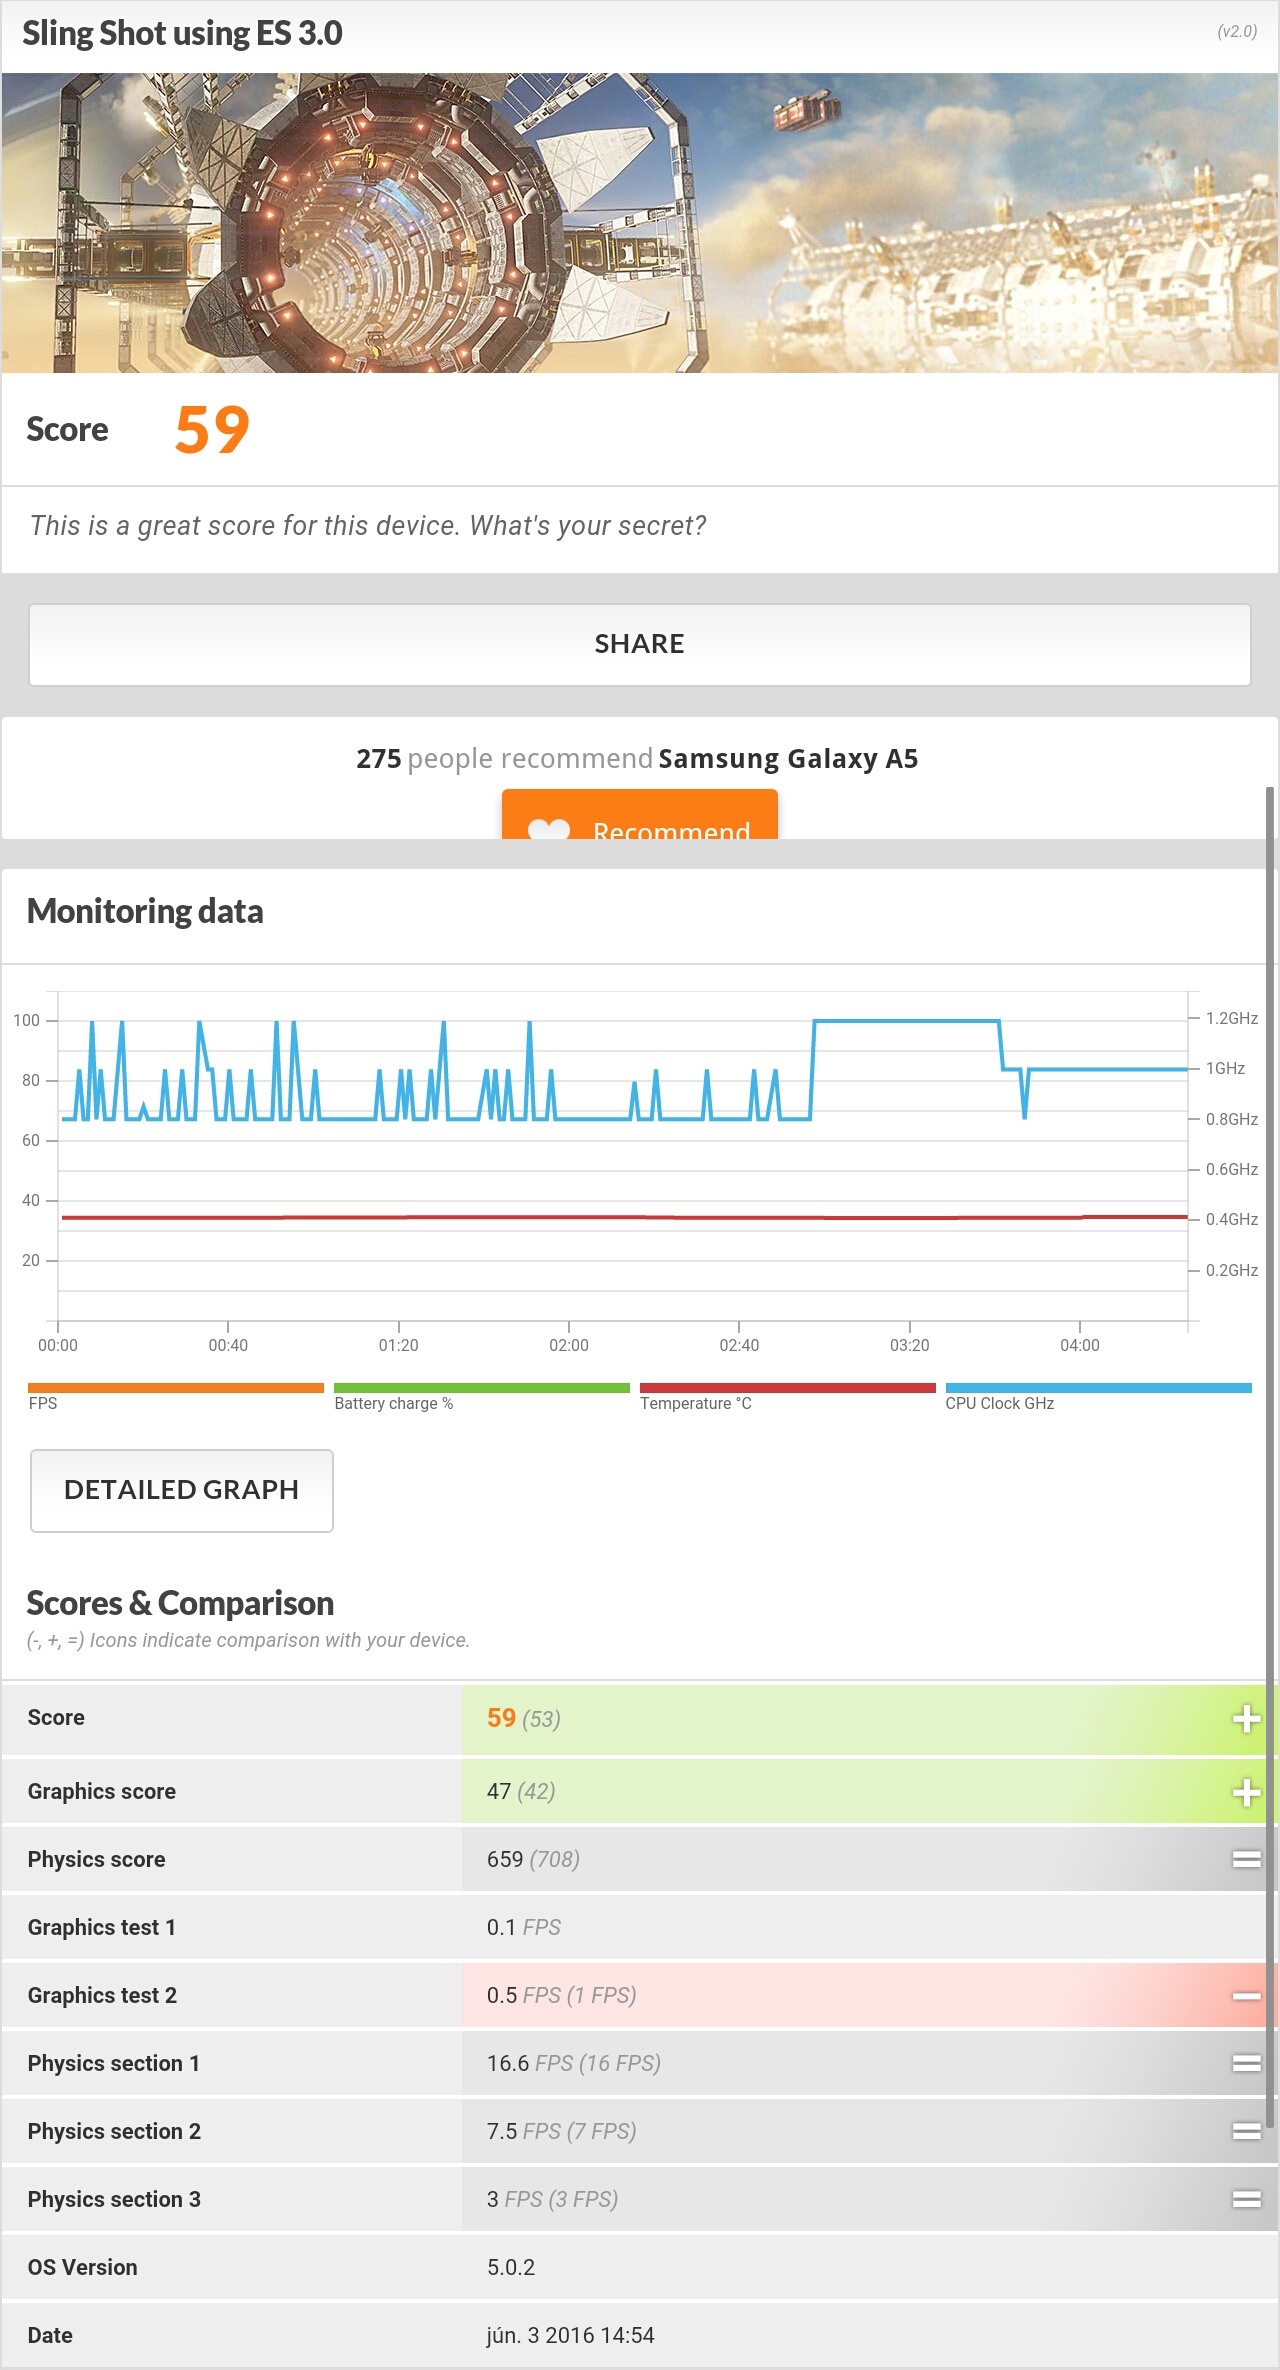Tap Physics section 1 value '16.6 FPS'
Viewport: 1280px width, 2370px height.
pyautogui.click(x=574, y=2063)
